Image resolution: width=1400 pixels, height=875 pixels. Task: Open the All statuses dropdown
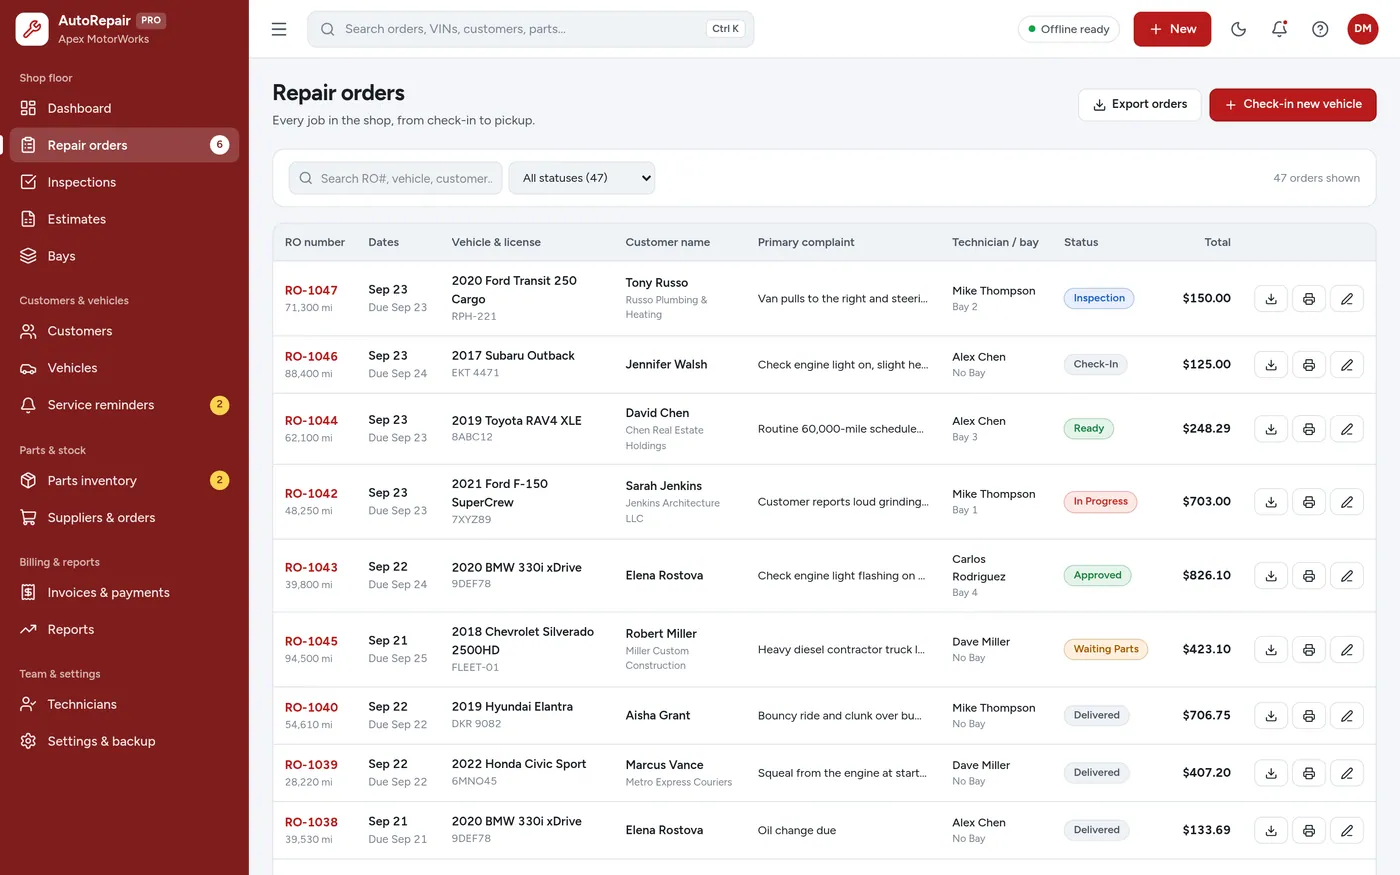pyautogui.click(x=582, y=178)
